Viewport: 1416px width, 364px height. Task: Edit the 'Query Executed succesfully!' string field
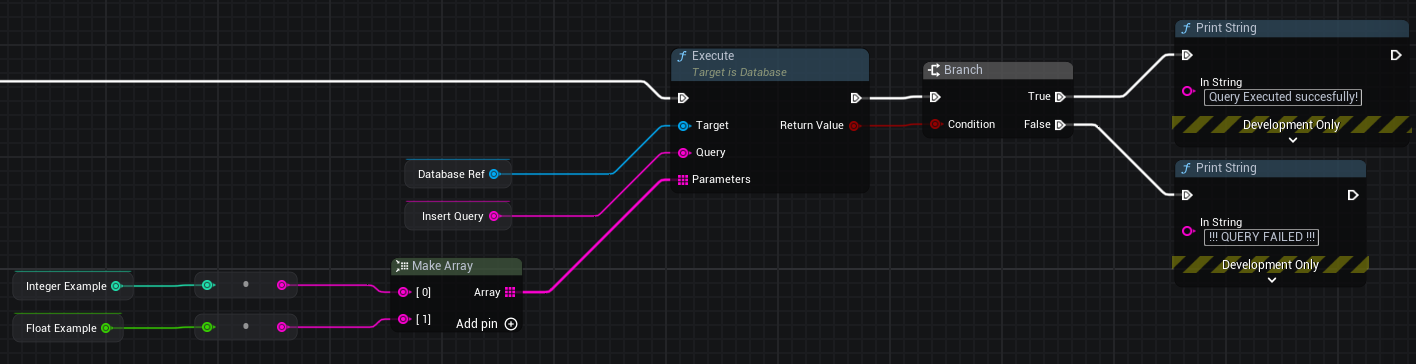tap(1283, 97)
